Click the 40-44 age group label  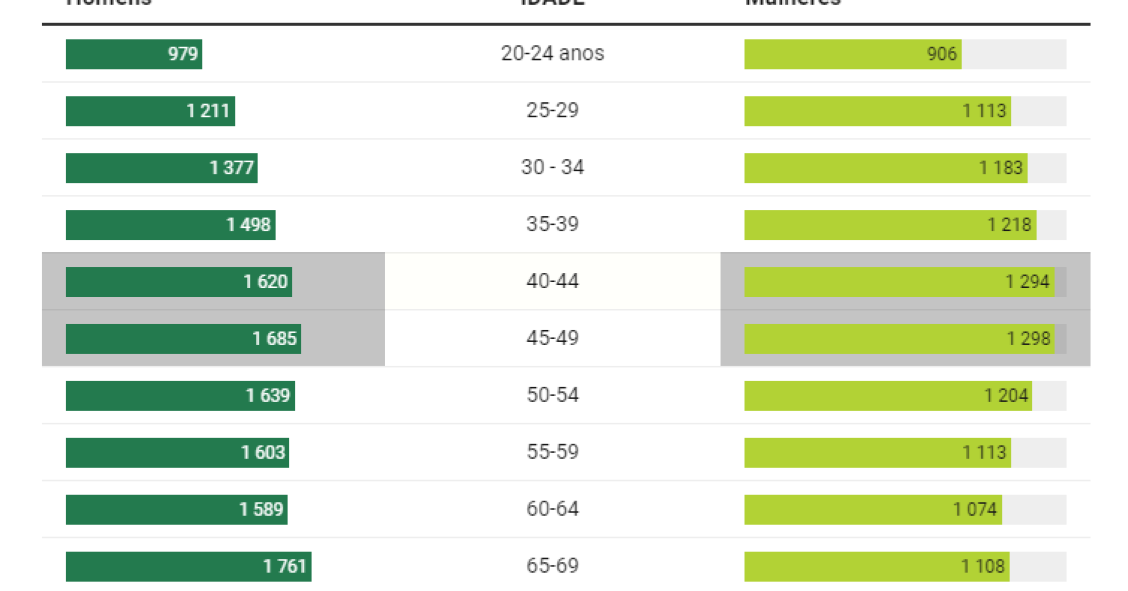(x=552, y=281)
